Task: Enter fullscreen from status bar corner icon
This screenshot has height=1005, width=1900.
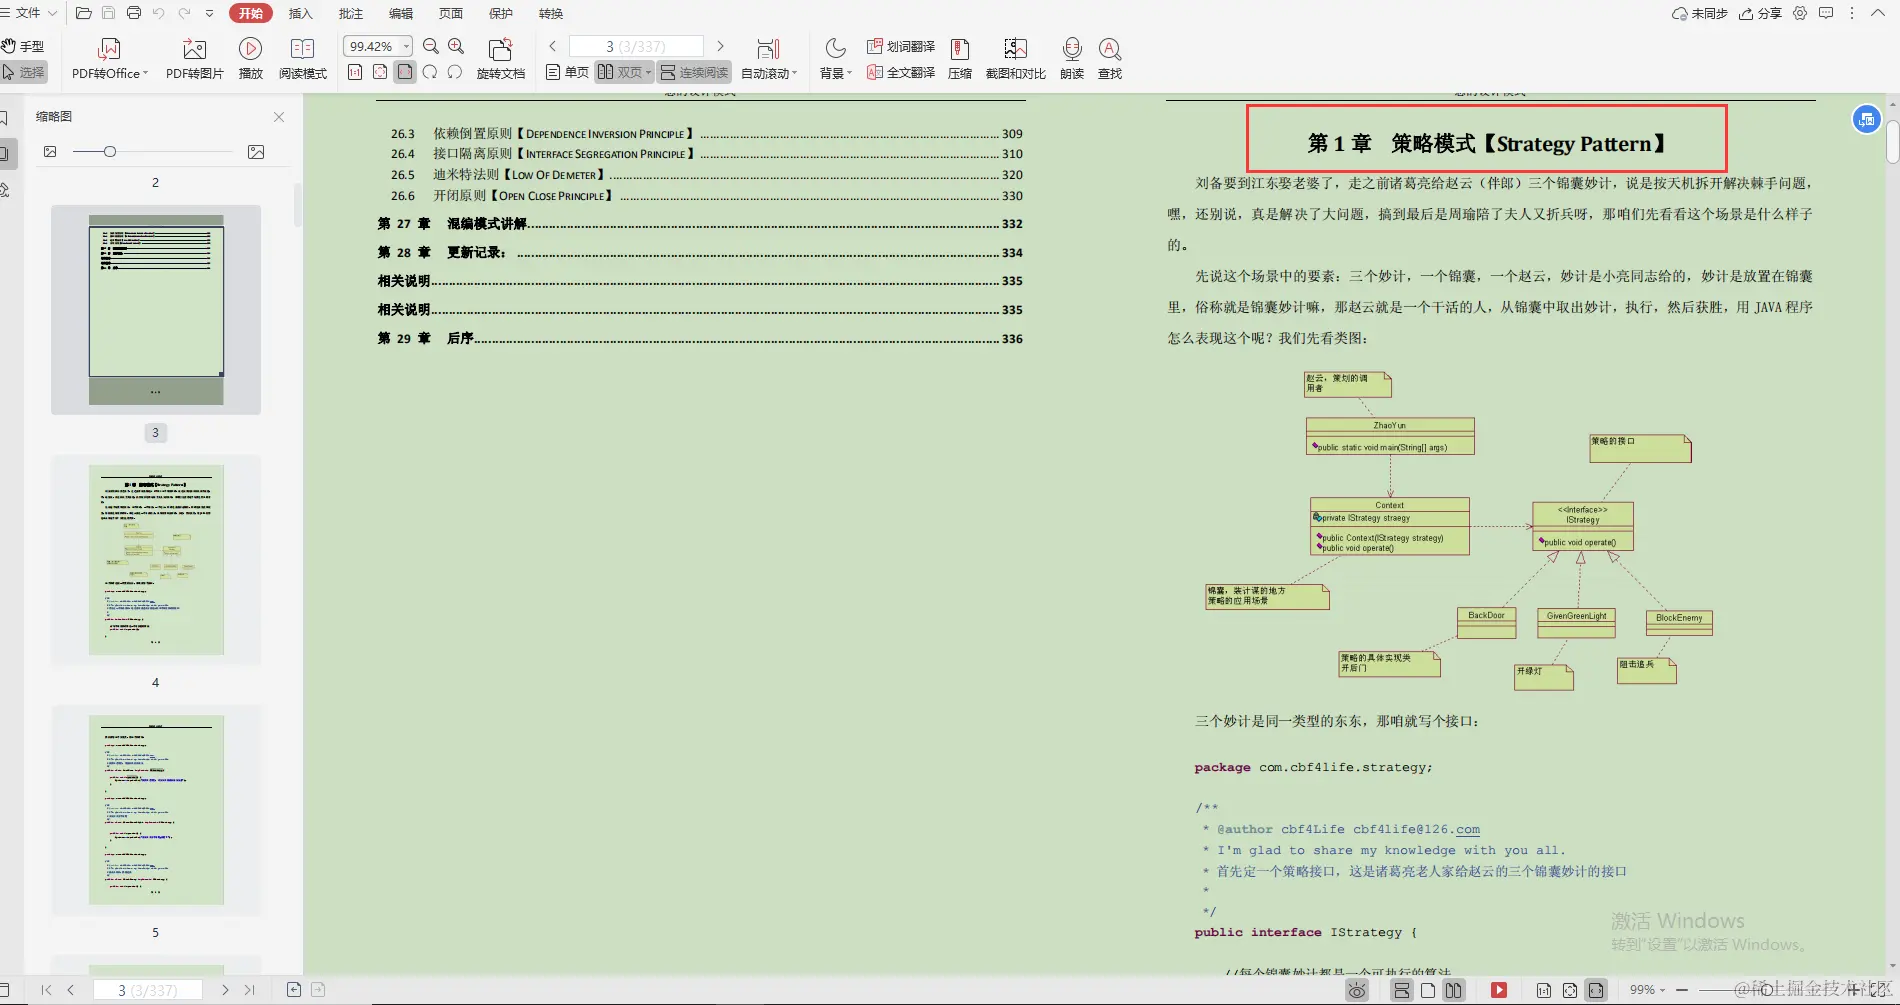Action: click(x=1879, y=990)
